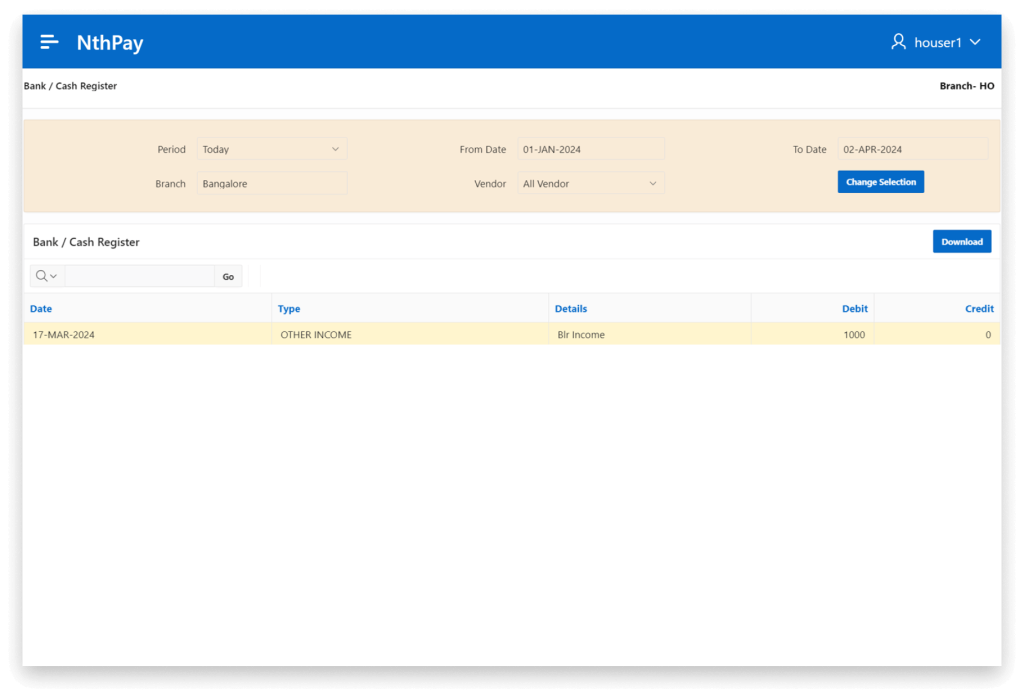Image resolution: width=1024 pixels, height=697 pixels.
Task: Click the user profile icon
Action: click(x=898, y=42)
